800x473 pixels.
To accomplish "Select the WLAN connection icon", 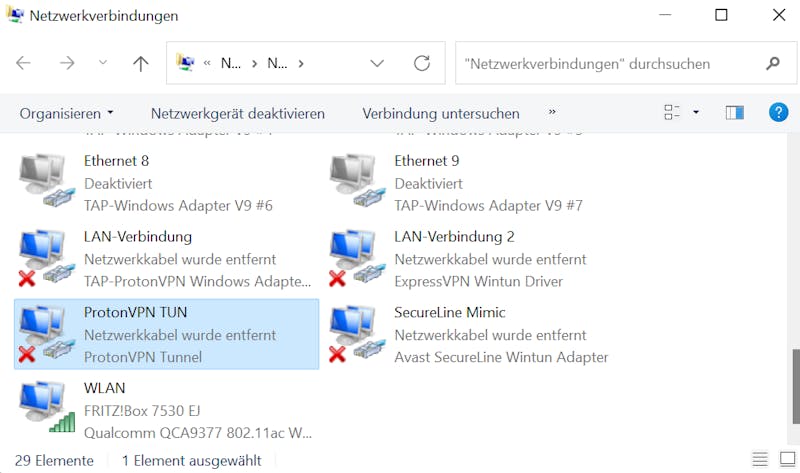I will pyautogui.click(x=47, y=408).
